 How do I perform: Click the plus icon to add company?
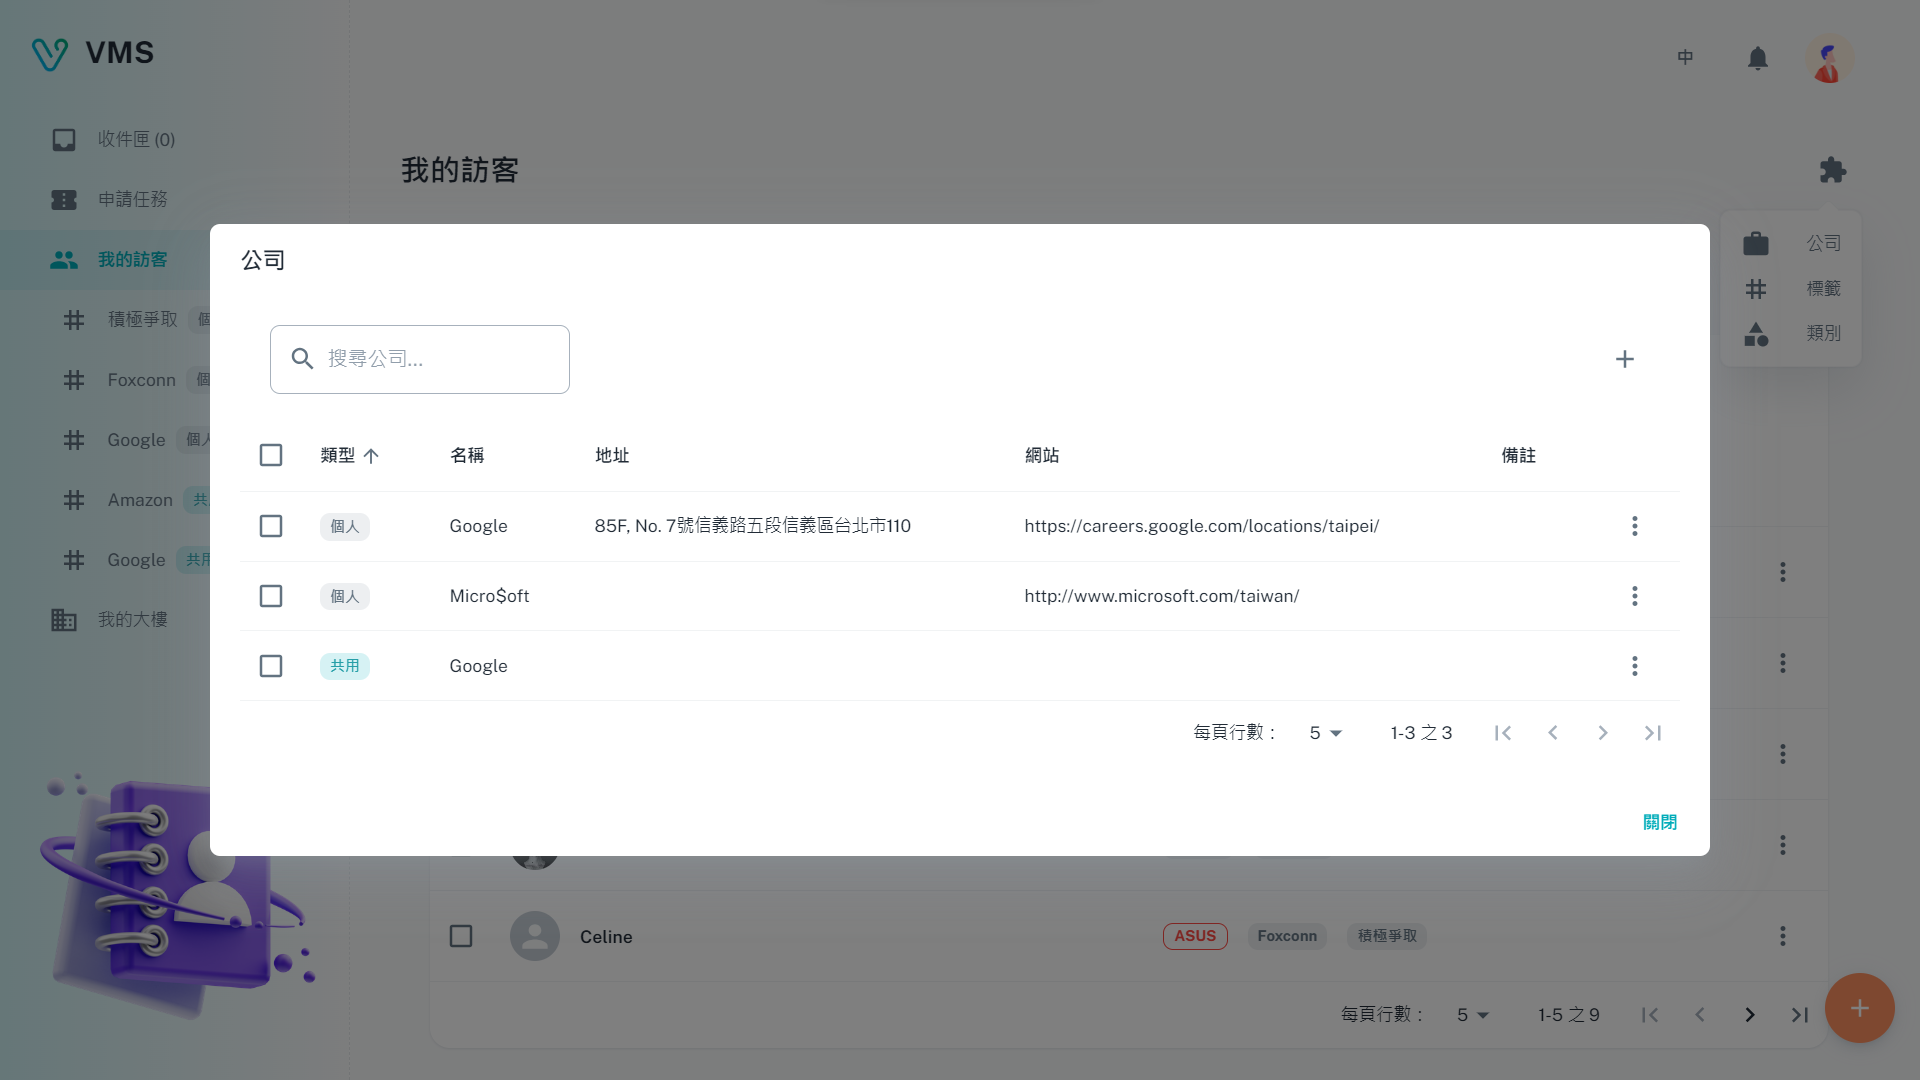coord(1624,359)
